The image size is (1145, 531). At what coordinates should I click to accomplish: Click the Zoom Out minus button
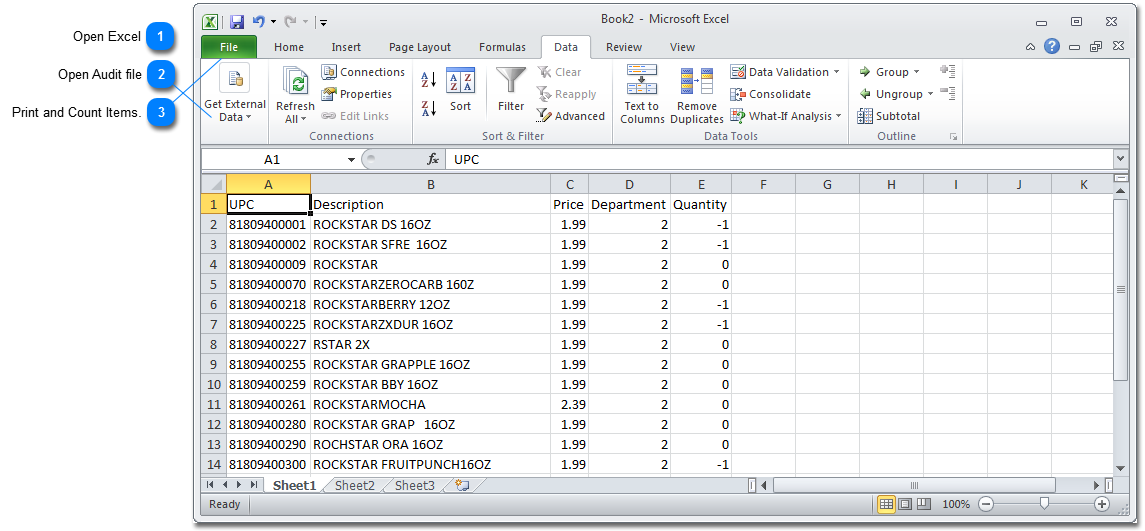point(987,504)
